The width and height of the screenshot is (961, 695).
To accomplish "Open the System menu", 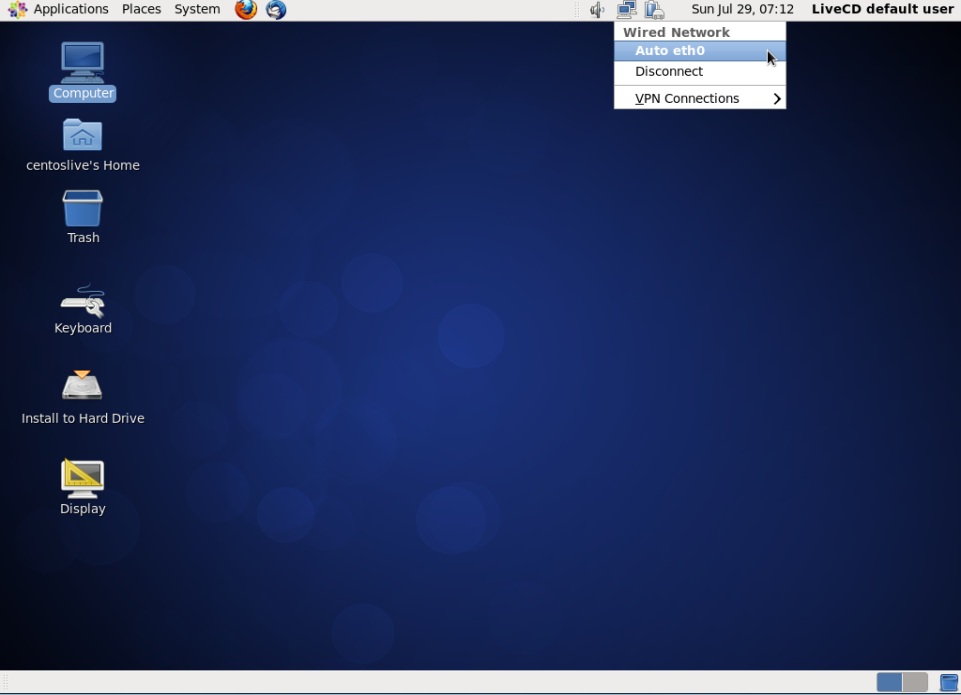I will click(197, 9).
